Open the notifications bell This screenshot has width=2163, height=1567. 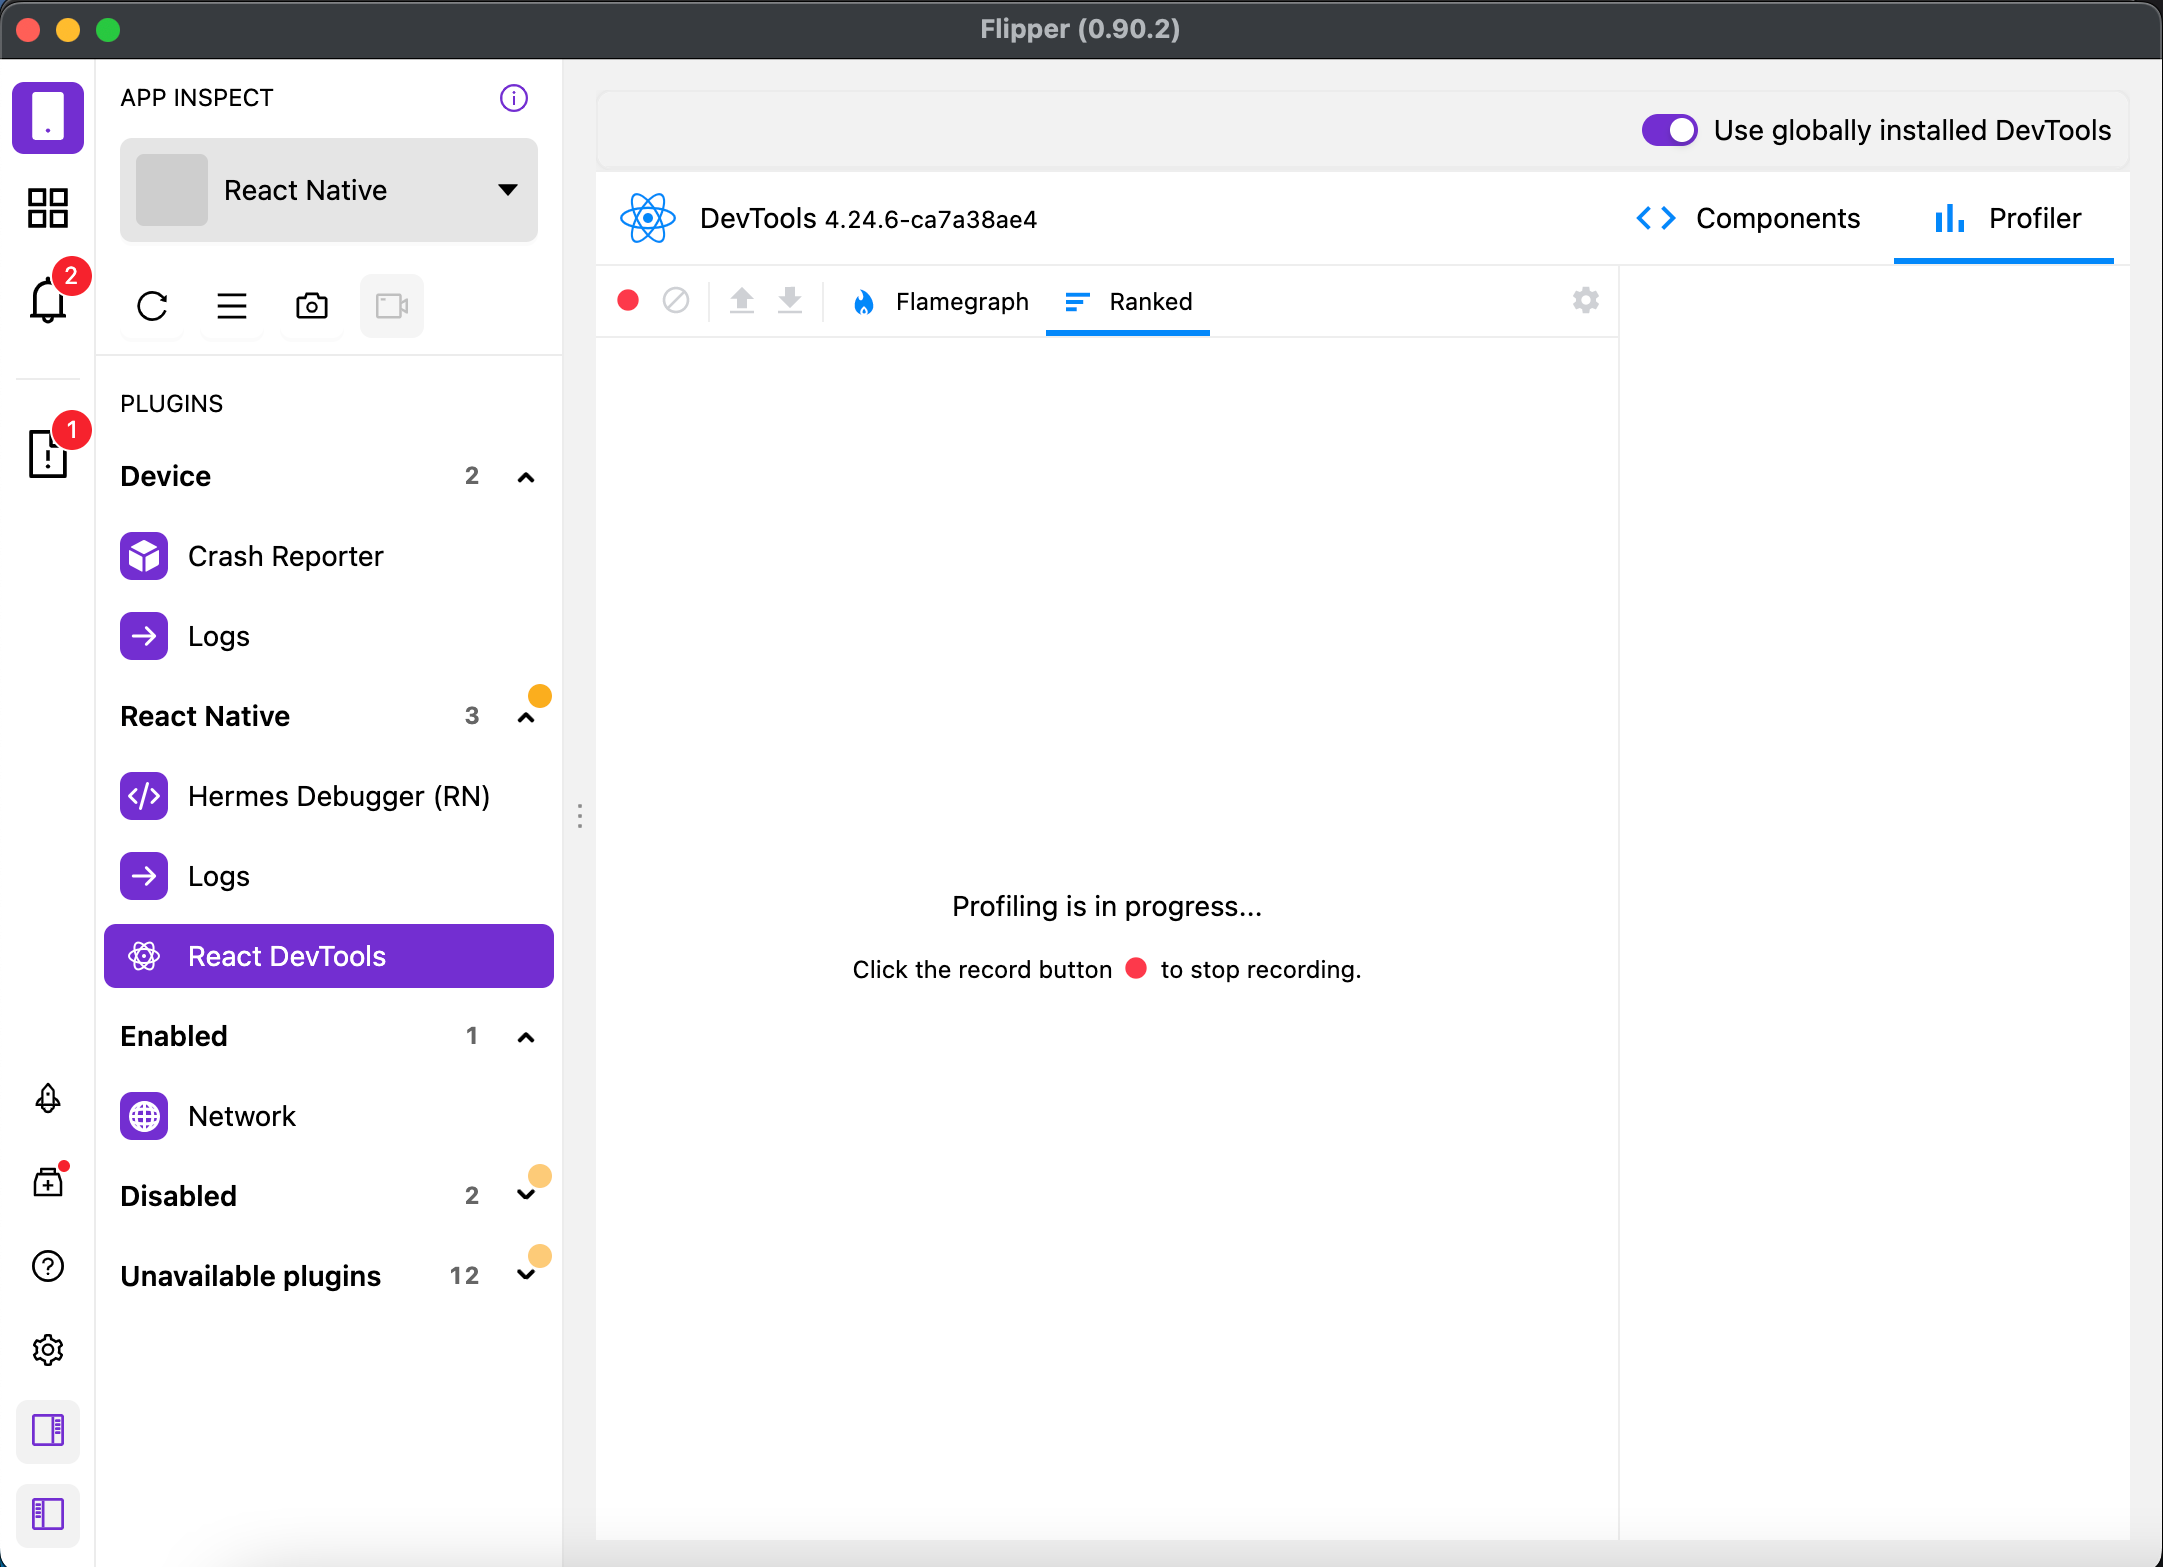point(47,299)
